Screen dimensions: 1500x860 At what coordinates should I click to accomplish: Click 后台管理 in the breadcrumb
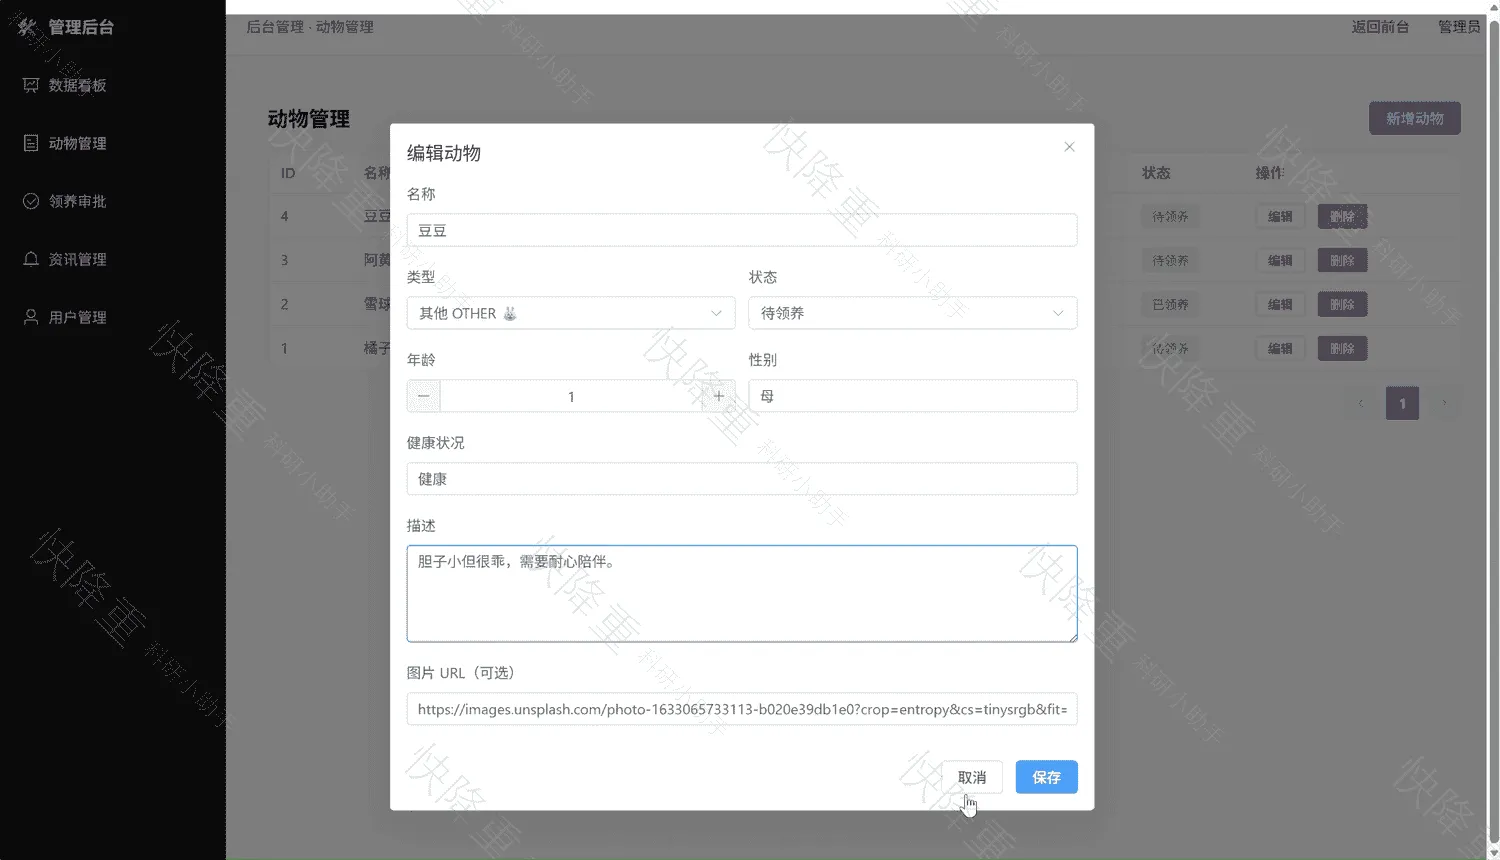[275, 27]
